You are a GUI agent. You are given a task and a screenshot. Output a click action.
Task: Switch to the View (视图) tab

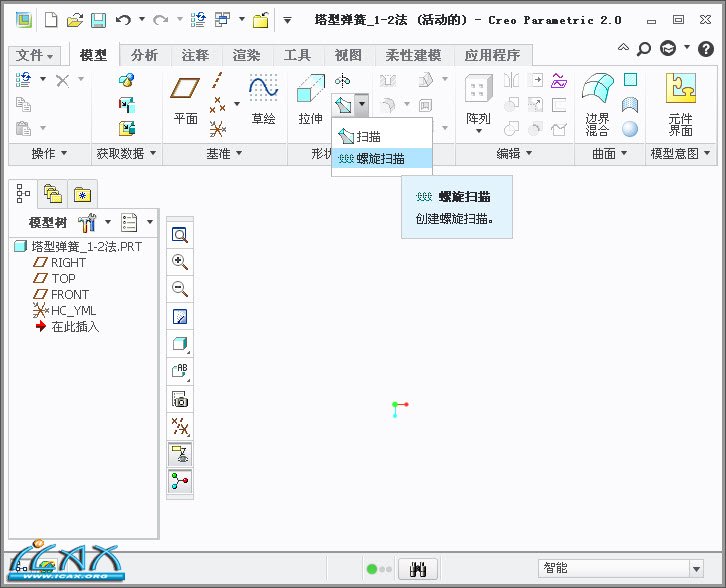coord(348,56)
